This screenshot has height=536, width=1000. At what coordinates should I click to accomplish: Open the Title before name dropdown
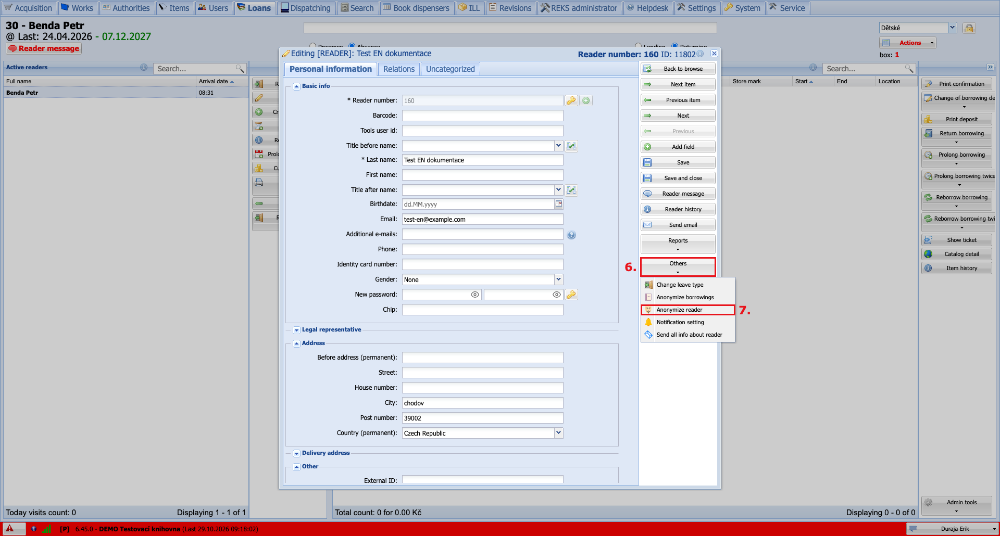[559, 146]
